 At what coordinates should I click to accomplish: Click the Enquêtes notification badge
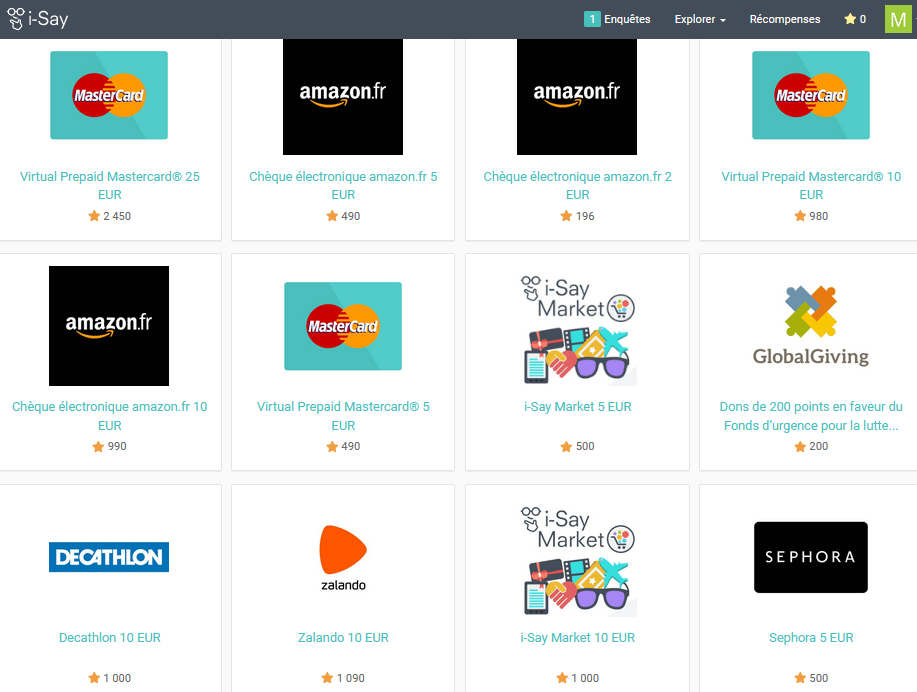click(x=592, y=19)
